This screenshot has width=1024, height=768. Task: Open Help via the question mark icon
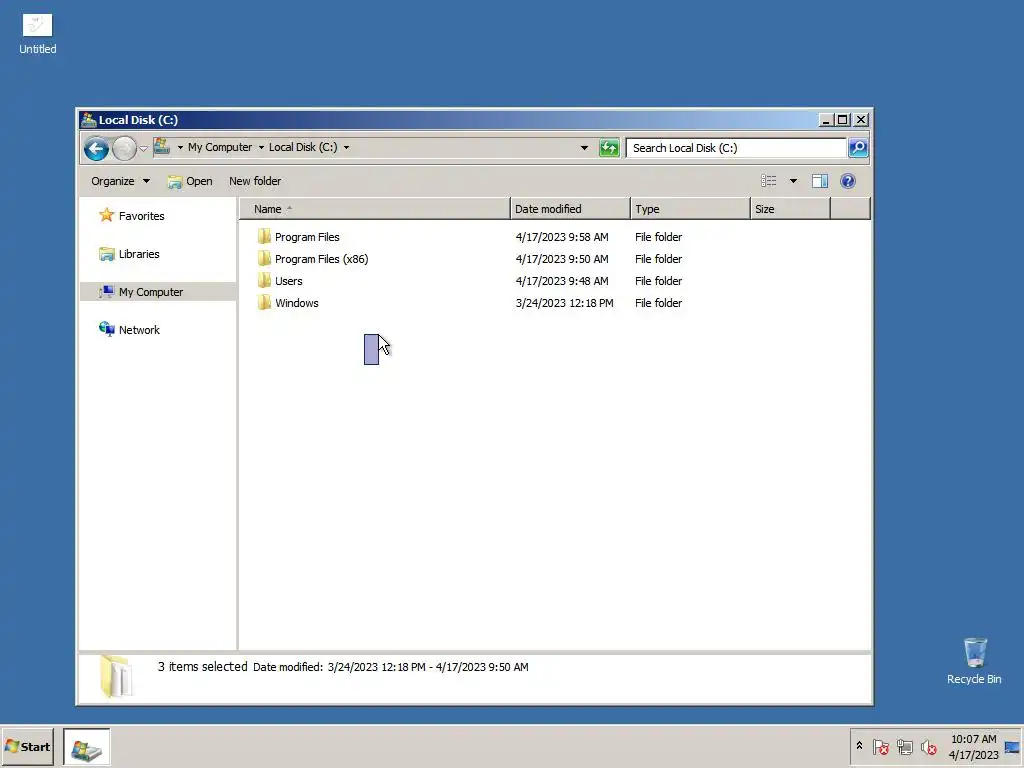848,181
